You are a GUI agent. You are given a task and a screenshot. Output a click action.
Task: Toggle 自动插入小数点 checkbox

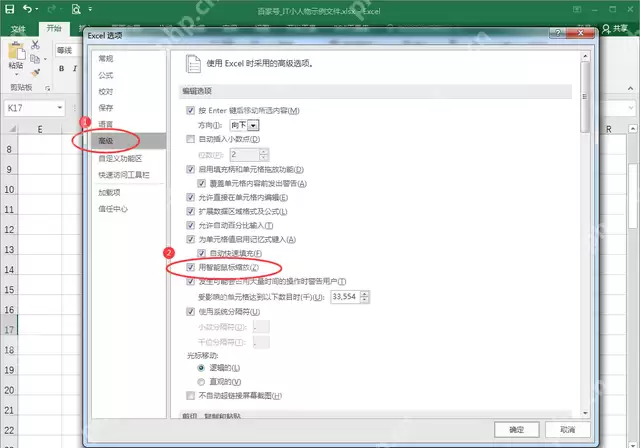190,139
